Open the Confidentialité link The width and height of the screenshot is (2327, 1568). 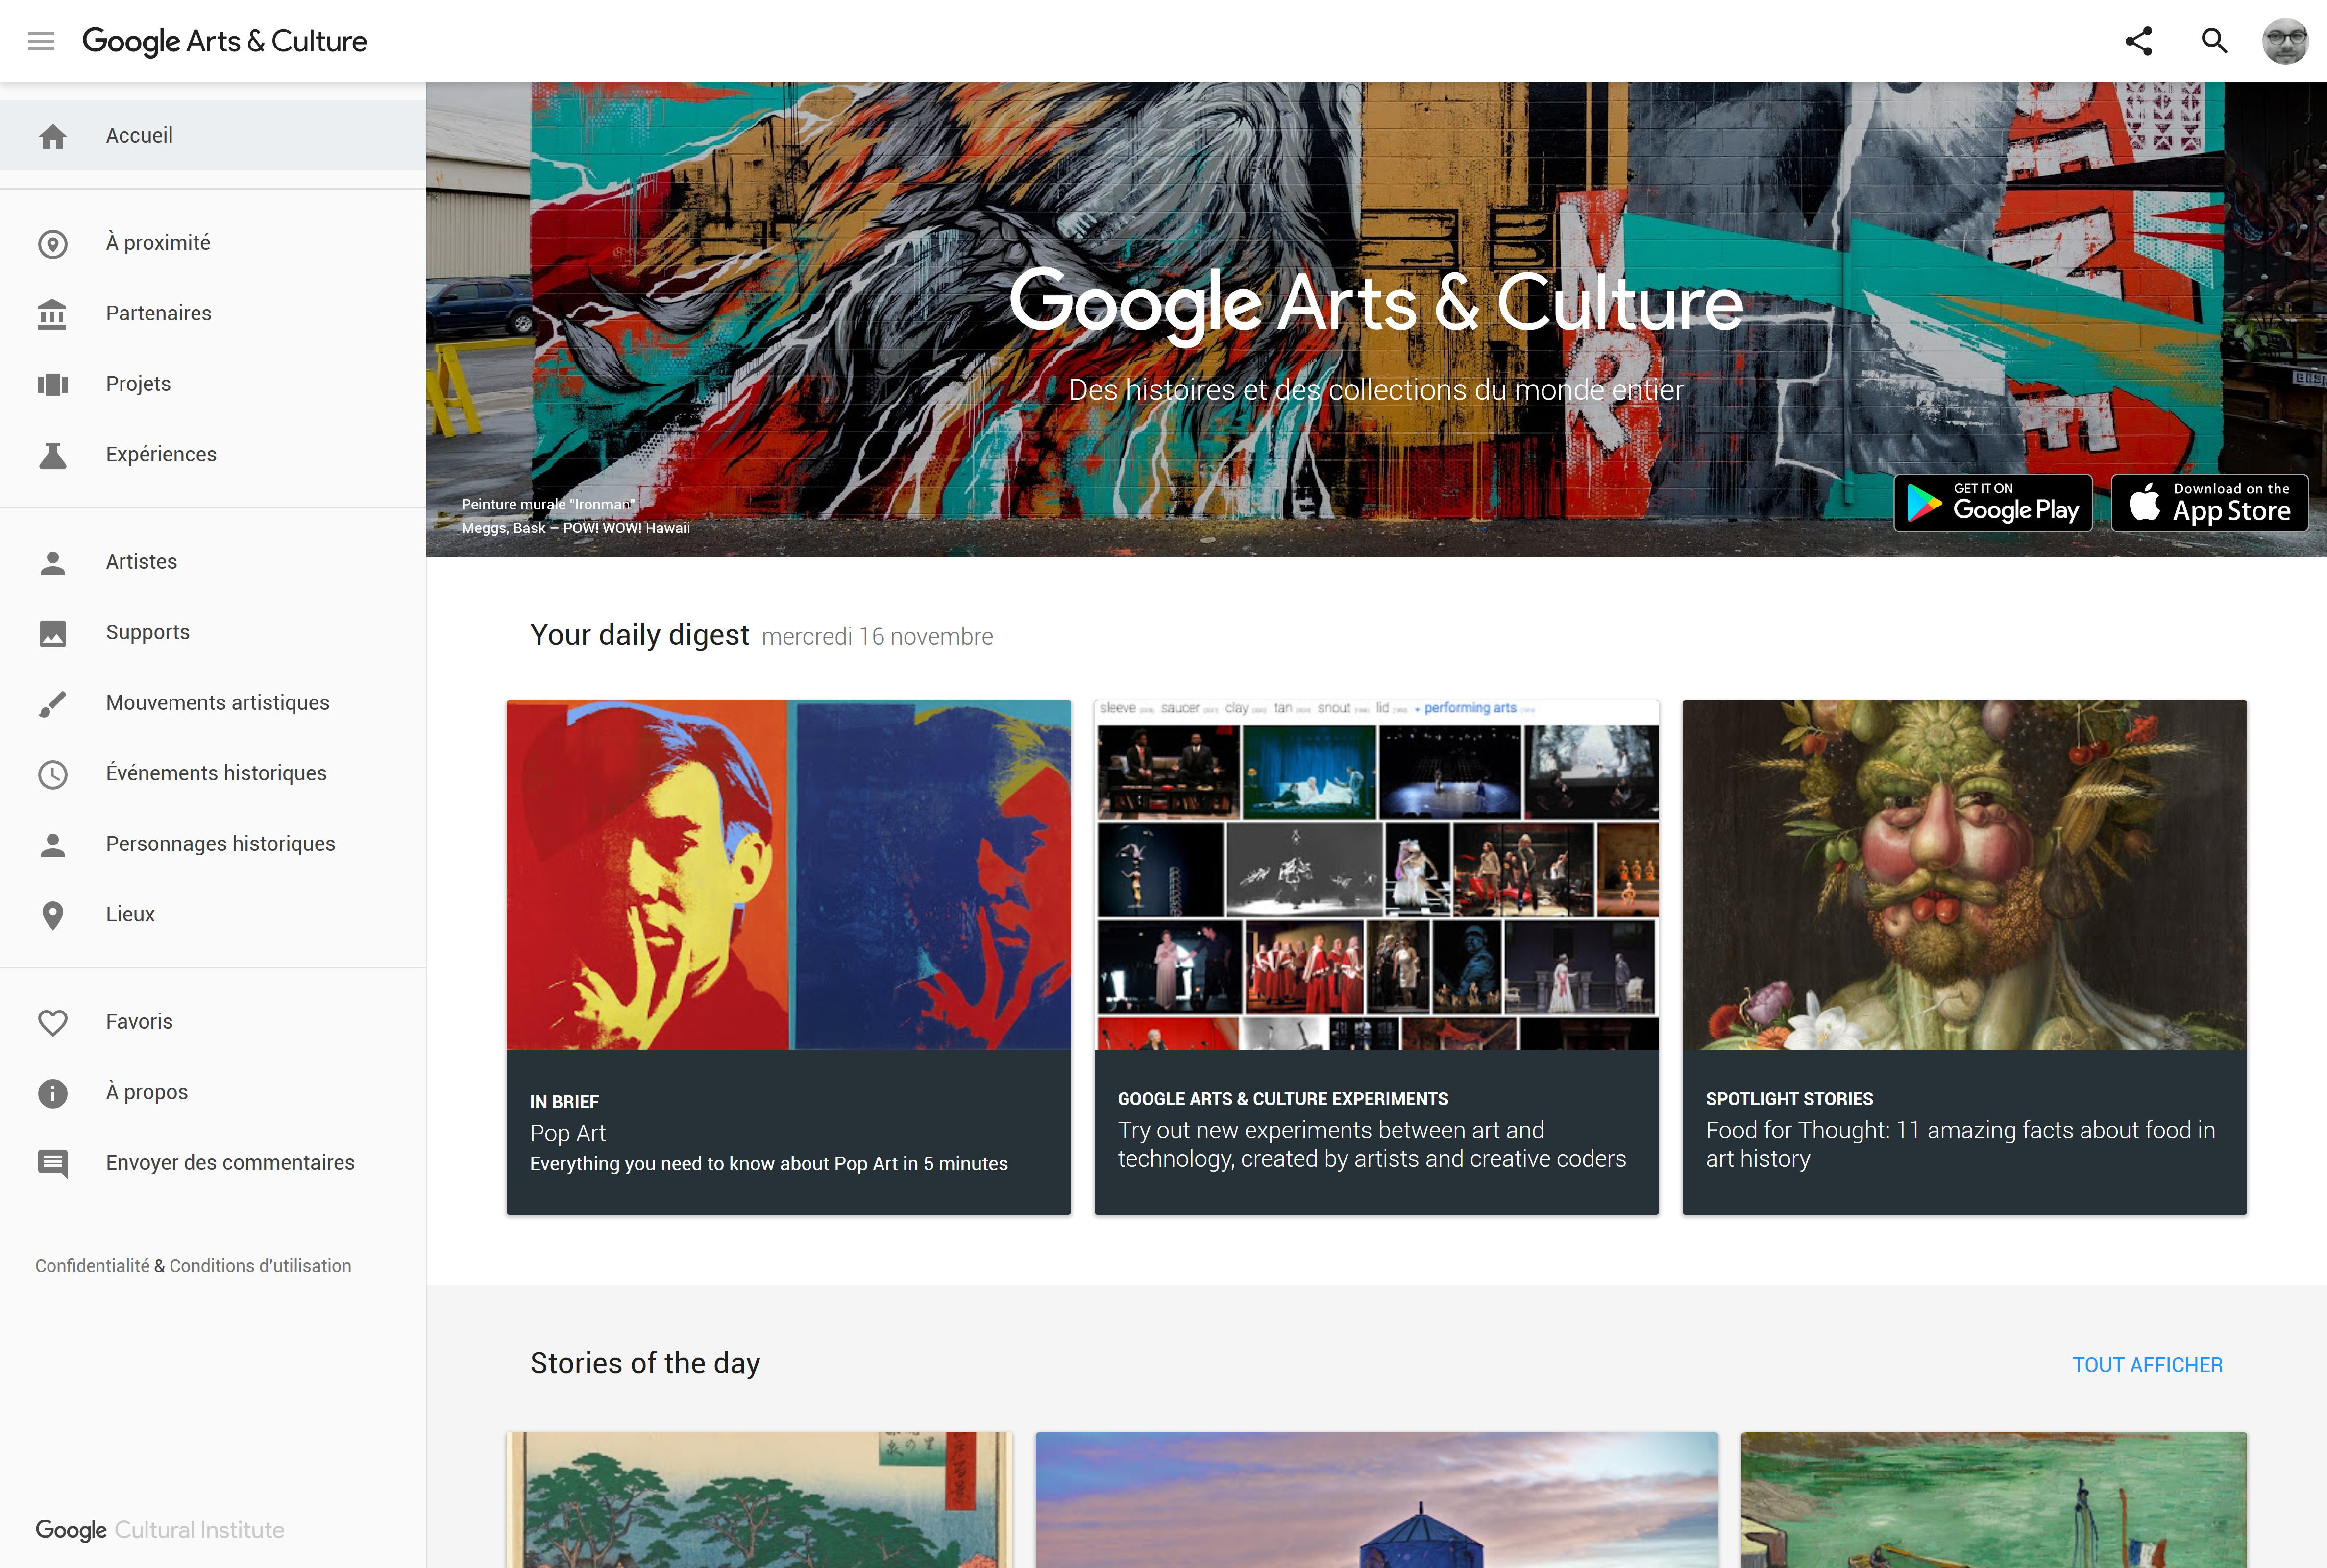click(92, 1266)
